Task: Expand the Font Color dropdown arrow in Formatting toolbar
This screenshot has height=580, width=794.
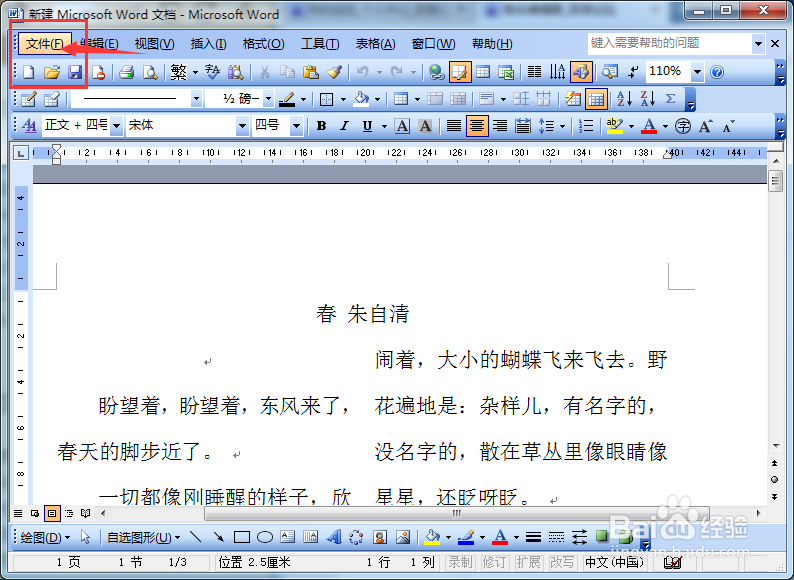Action: [x=665, y=126]
